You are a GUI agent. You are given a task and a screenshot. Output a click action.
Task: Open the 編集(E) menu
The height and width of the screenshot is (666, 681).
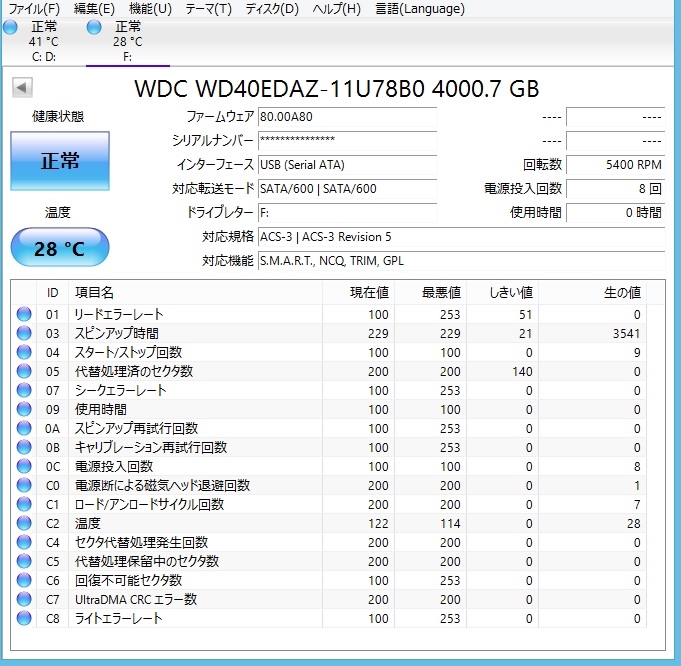coord(94,9)
